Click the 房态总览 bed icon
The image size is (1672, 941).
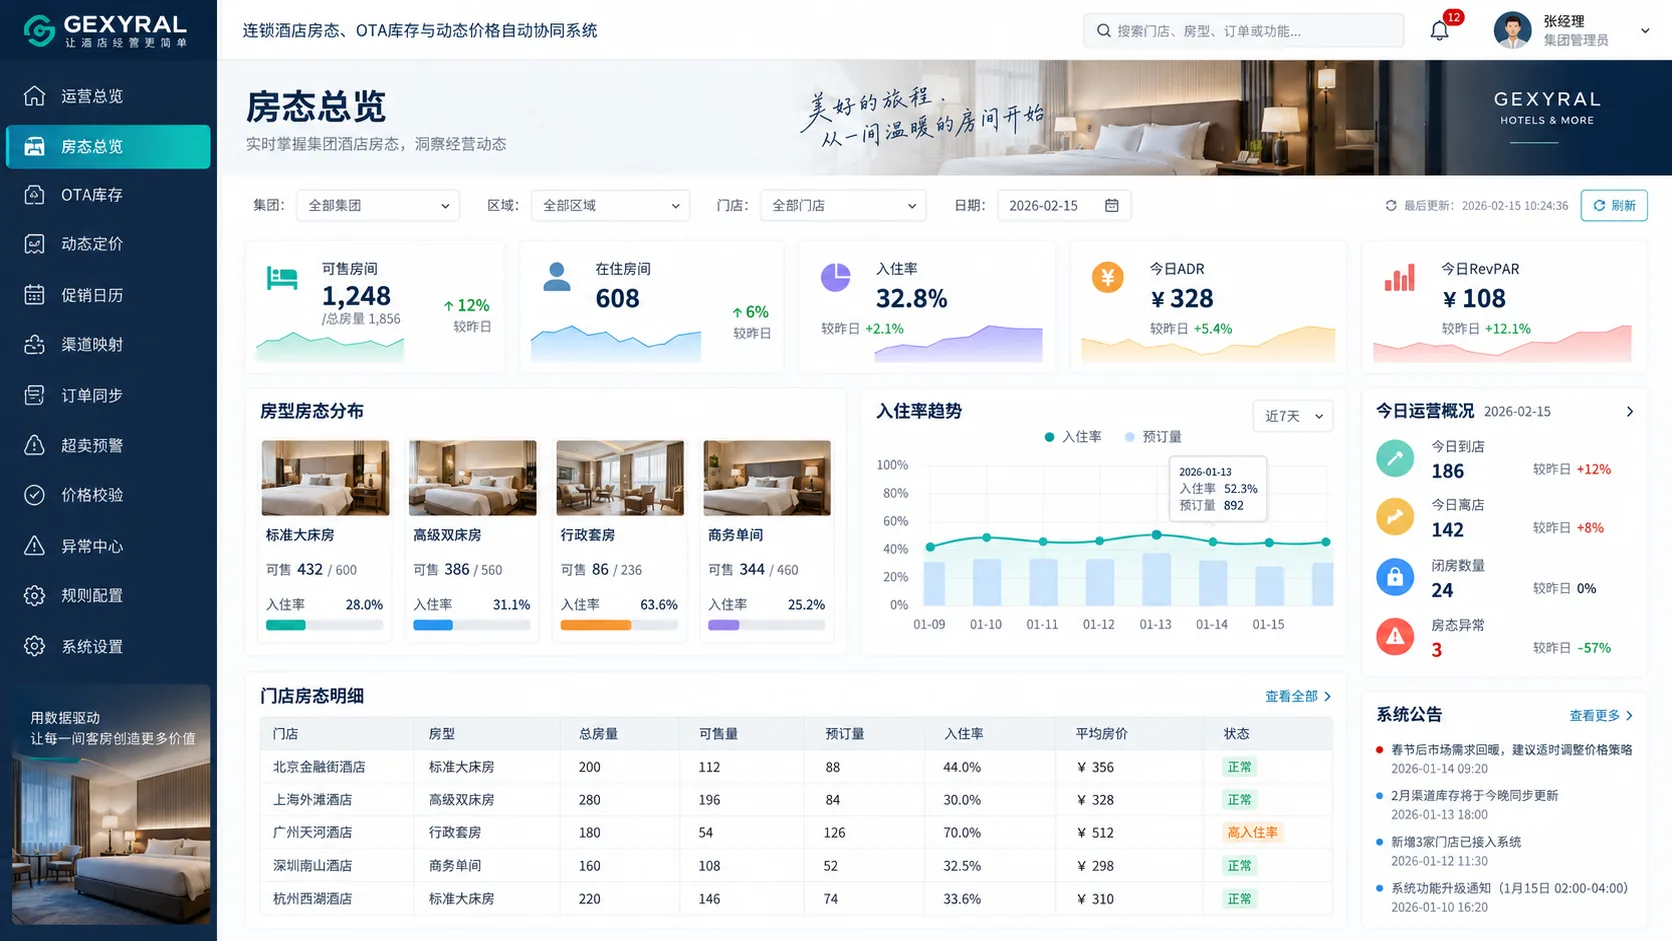[34, 146]
